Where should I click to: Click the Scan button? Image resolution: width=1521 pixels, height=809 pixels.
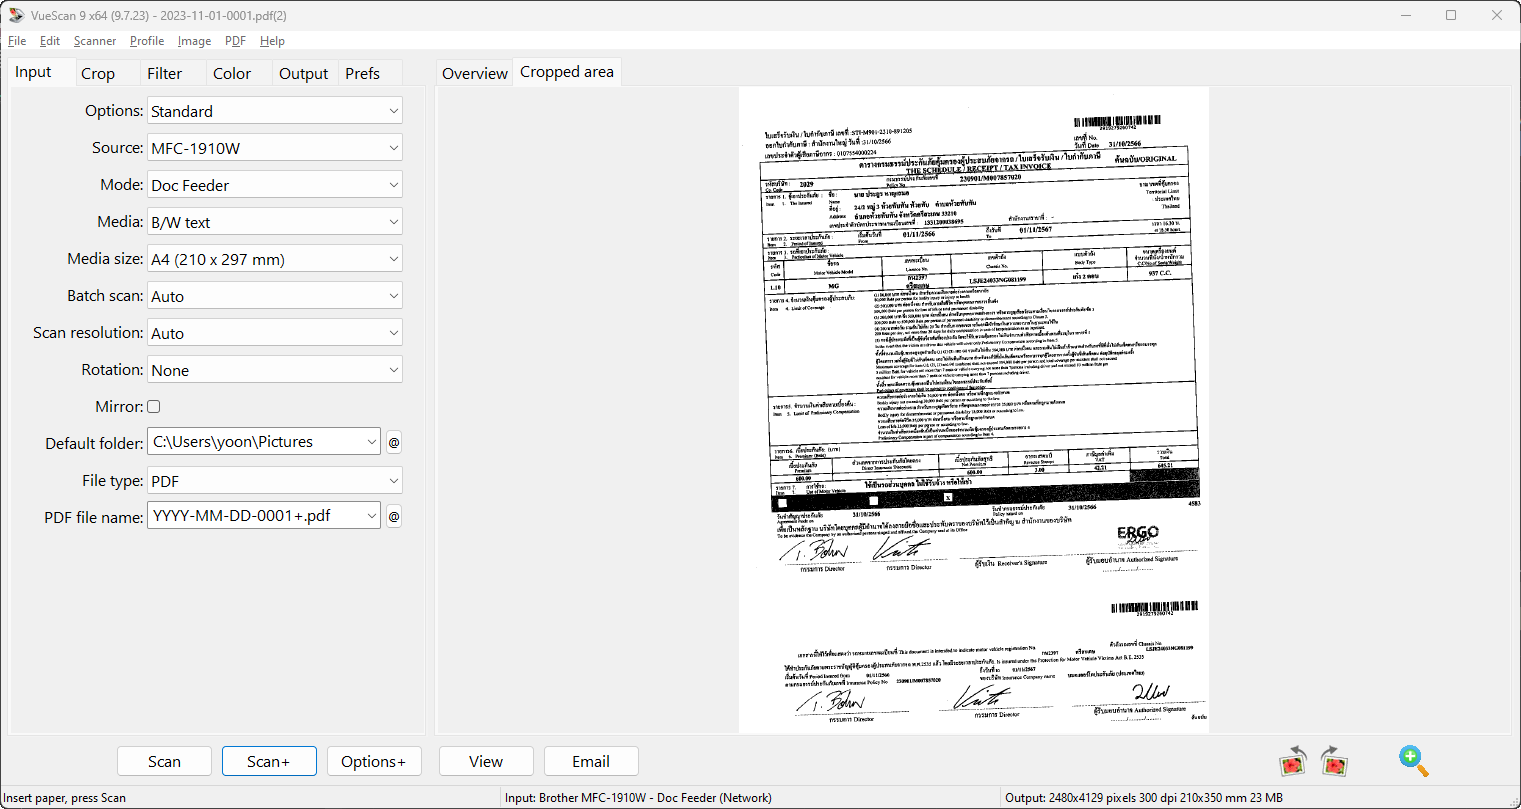pyautogui.click(x=164, y=761)
